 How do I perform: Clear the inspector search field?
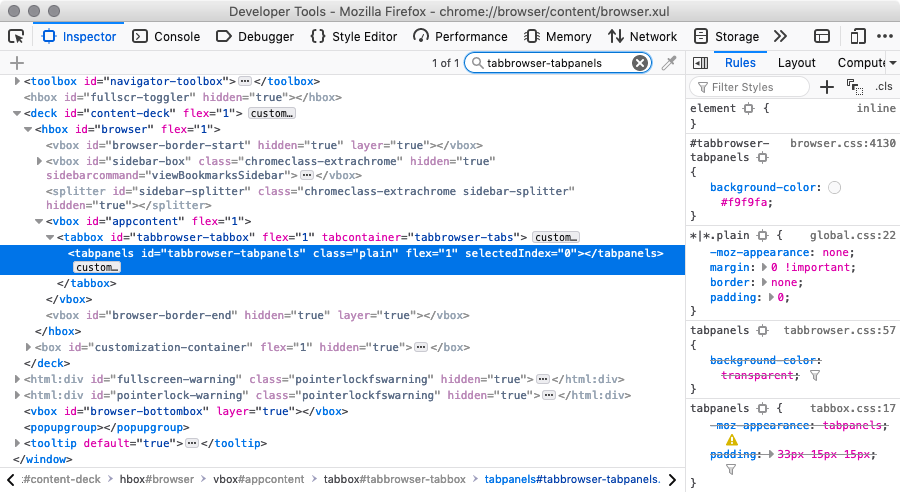tap(640, 63)
